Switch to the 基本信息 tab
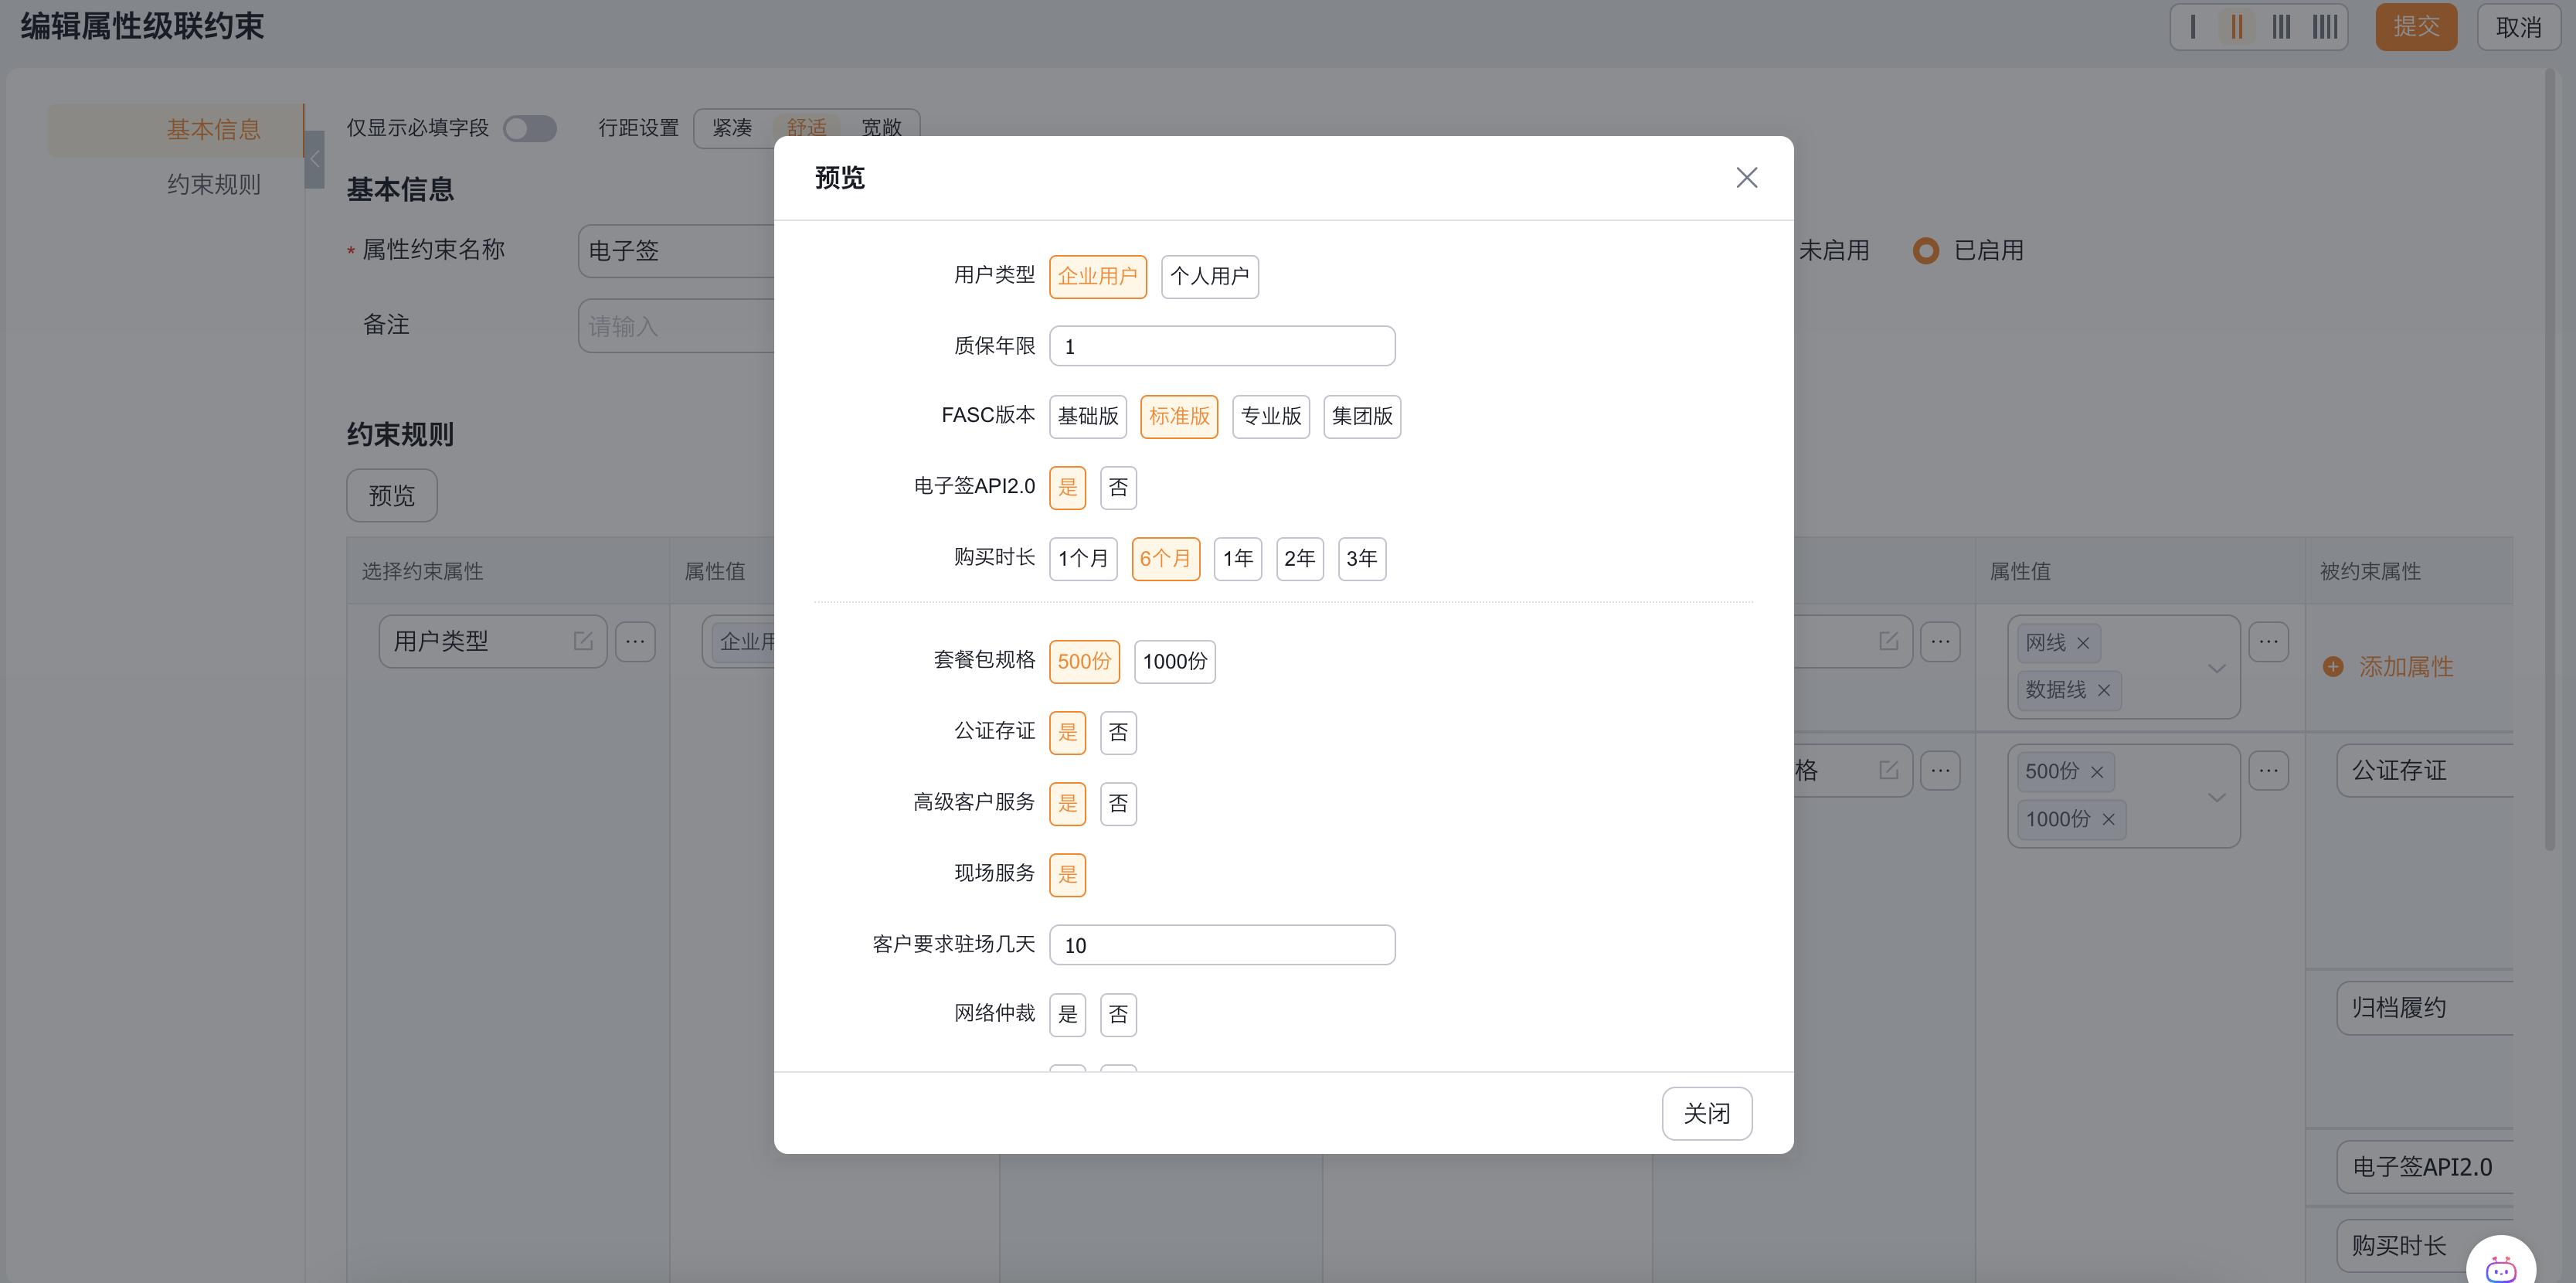Screen dimensions: 2576x1283 213,129
